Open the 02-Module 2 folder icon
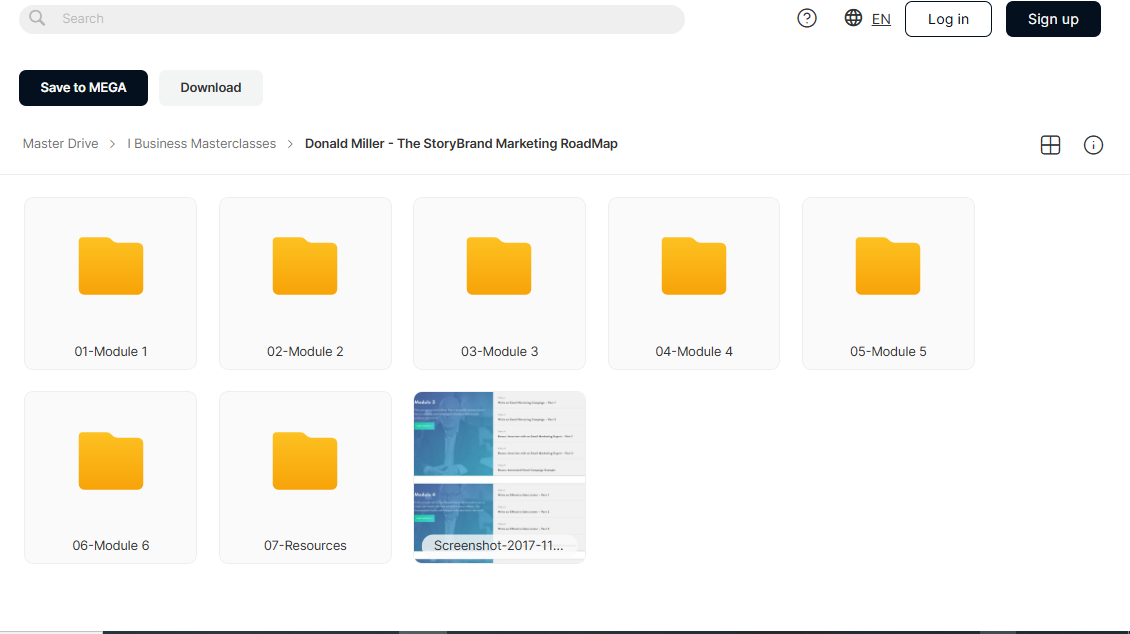1130x634 pixels. (x=305, y=266)
